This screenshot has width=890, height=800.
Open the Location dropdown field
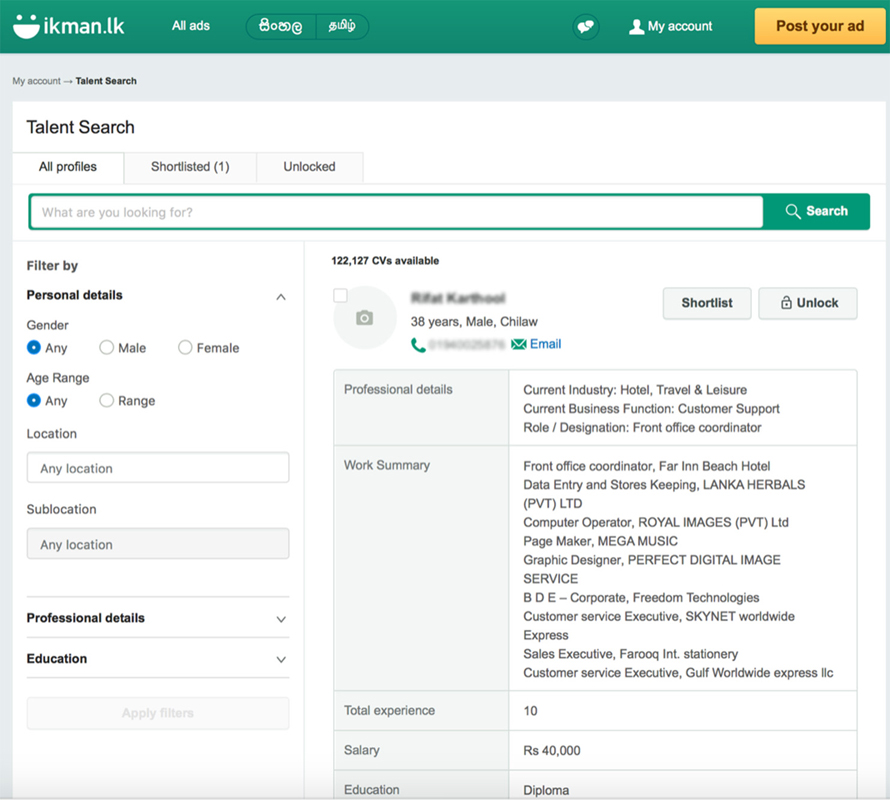pos(158,468)
